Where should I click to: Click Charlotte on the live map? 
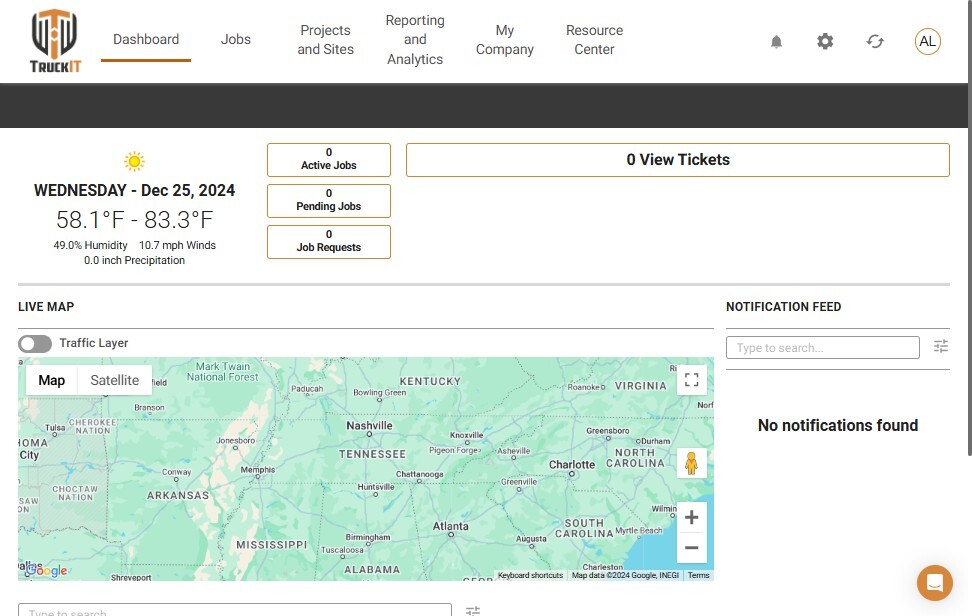tap(572, 465)
